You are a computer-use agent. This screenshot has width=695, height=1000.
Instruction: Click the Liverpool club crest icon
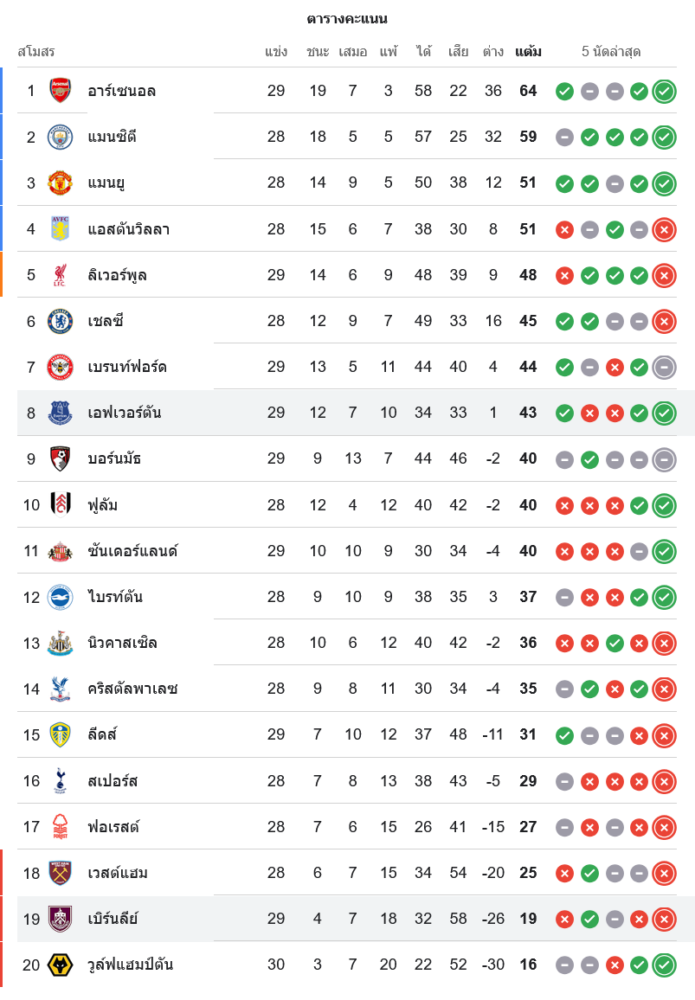click(60, 275)
